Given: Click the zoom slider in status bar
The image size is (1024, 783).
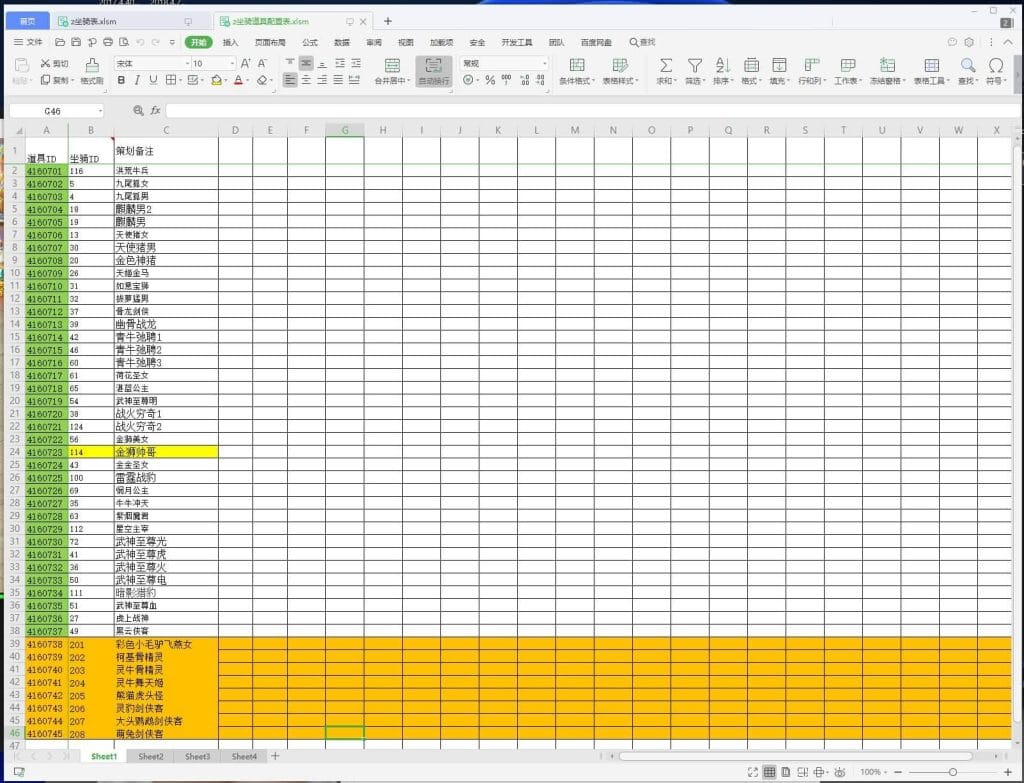Looking at the screenshot, I should 951,772.
